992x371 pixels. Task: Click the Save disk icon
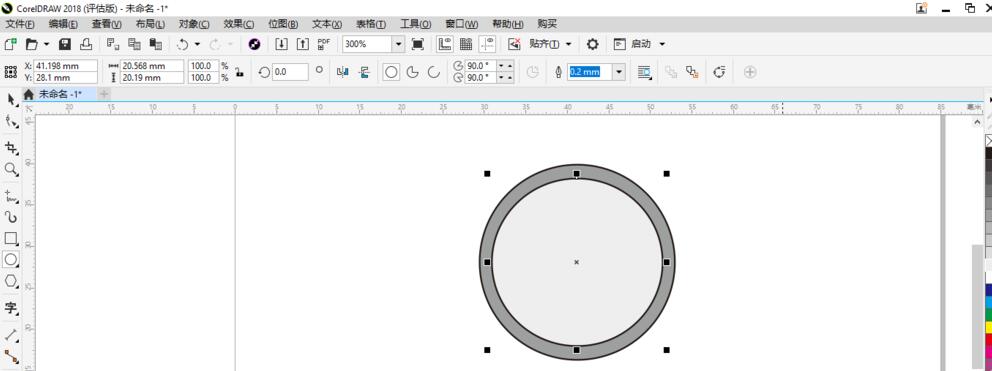pyautogui.click(x=65, y=44)
